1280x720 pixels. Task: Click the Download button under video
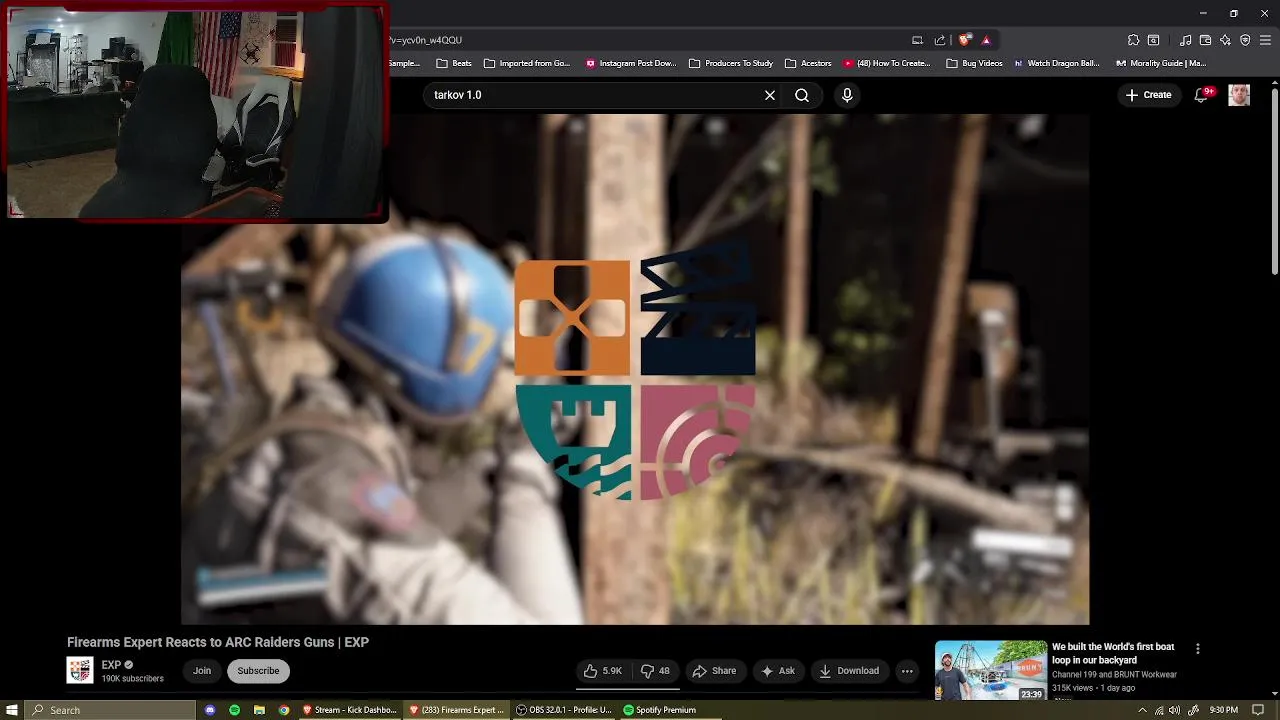pyautogui.click(x=849, y=671)
